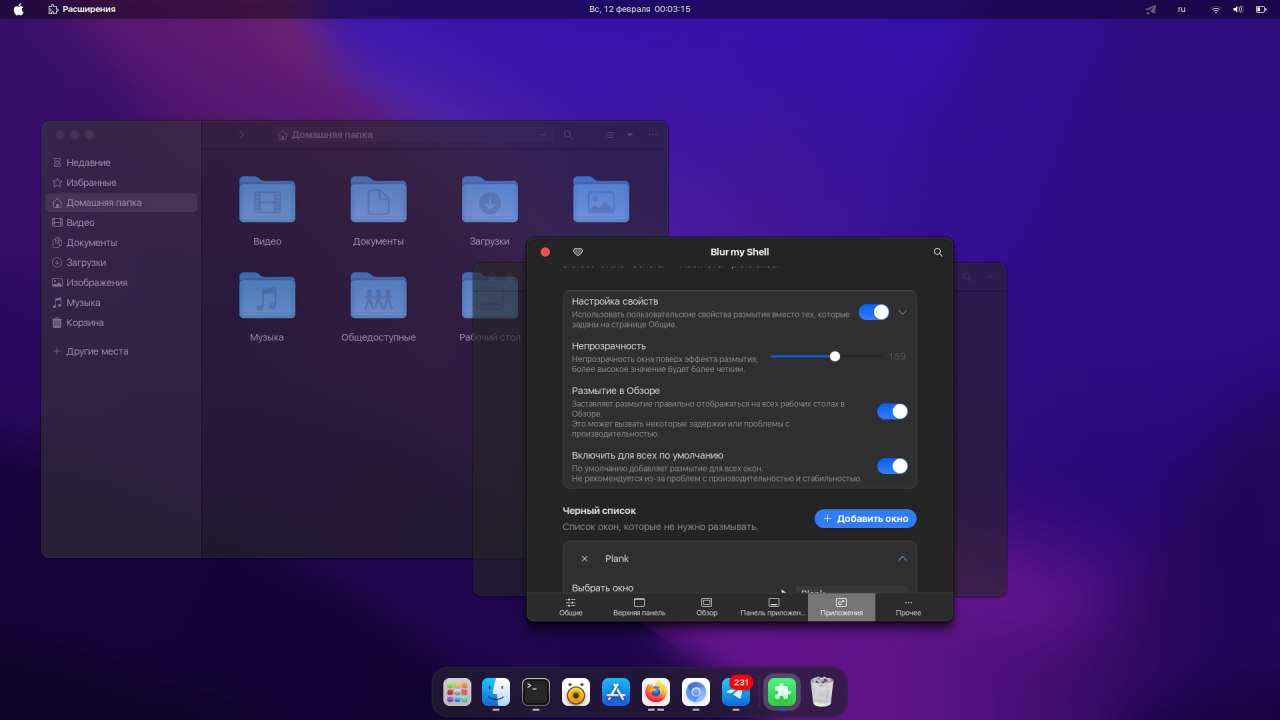Launch Firefox from the dock
The height and width of the screenshot is (720, 1280).
(x=656, y=692)
